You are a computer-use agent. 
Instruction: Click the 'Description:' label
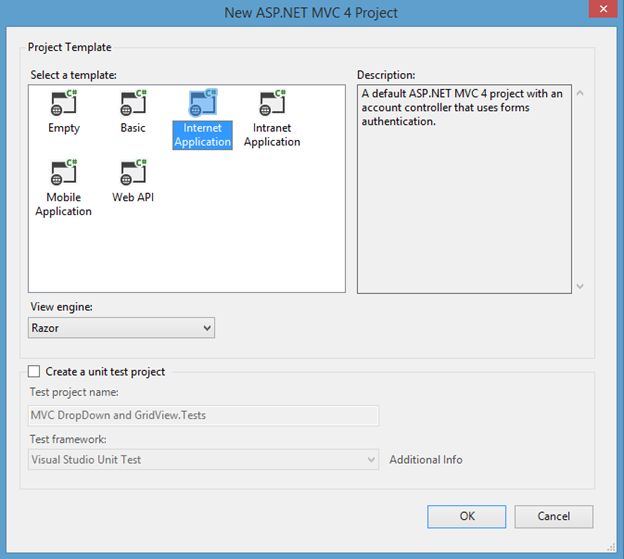point(386,75)
